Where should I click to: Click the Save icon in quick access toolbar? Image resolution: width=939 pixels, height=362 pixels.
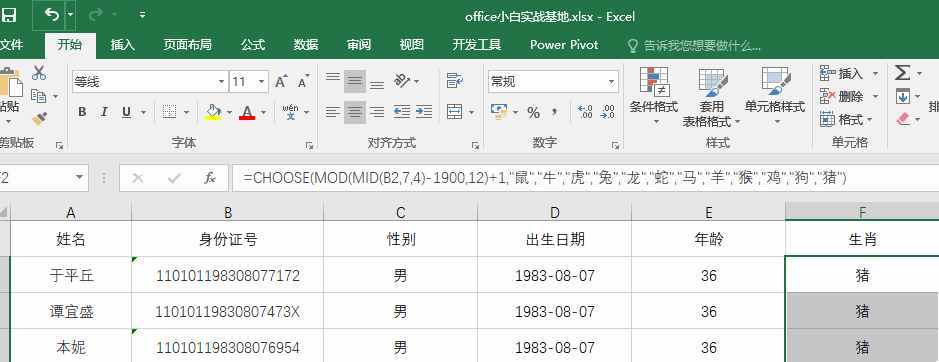[x=8, y=16]
